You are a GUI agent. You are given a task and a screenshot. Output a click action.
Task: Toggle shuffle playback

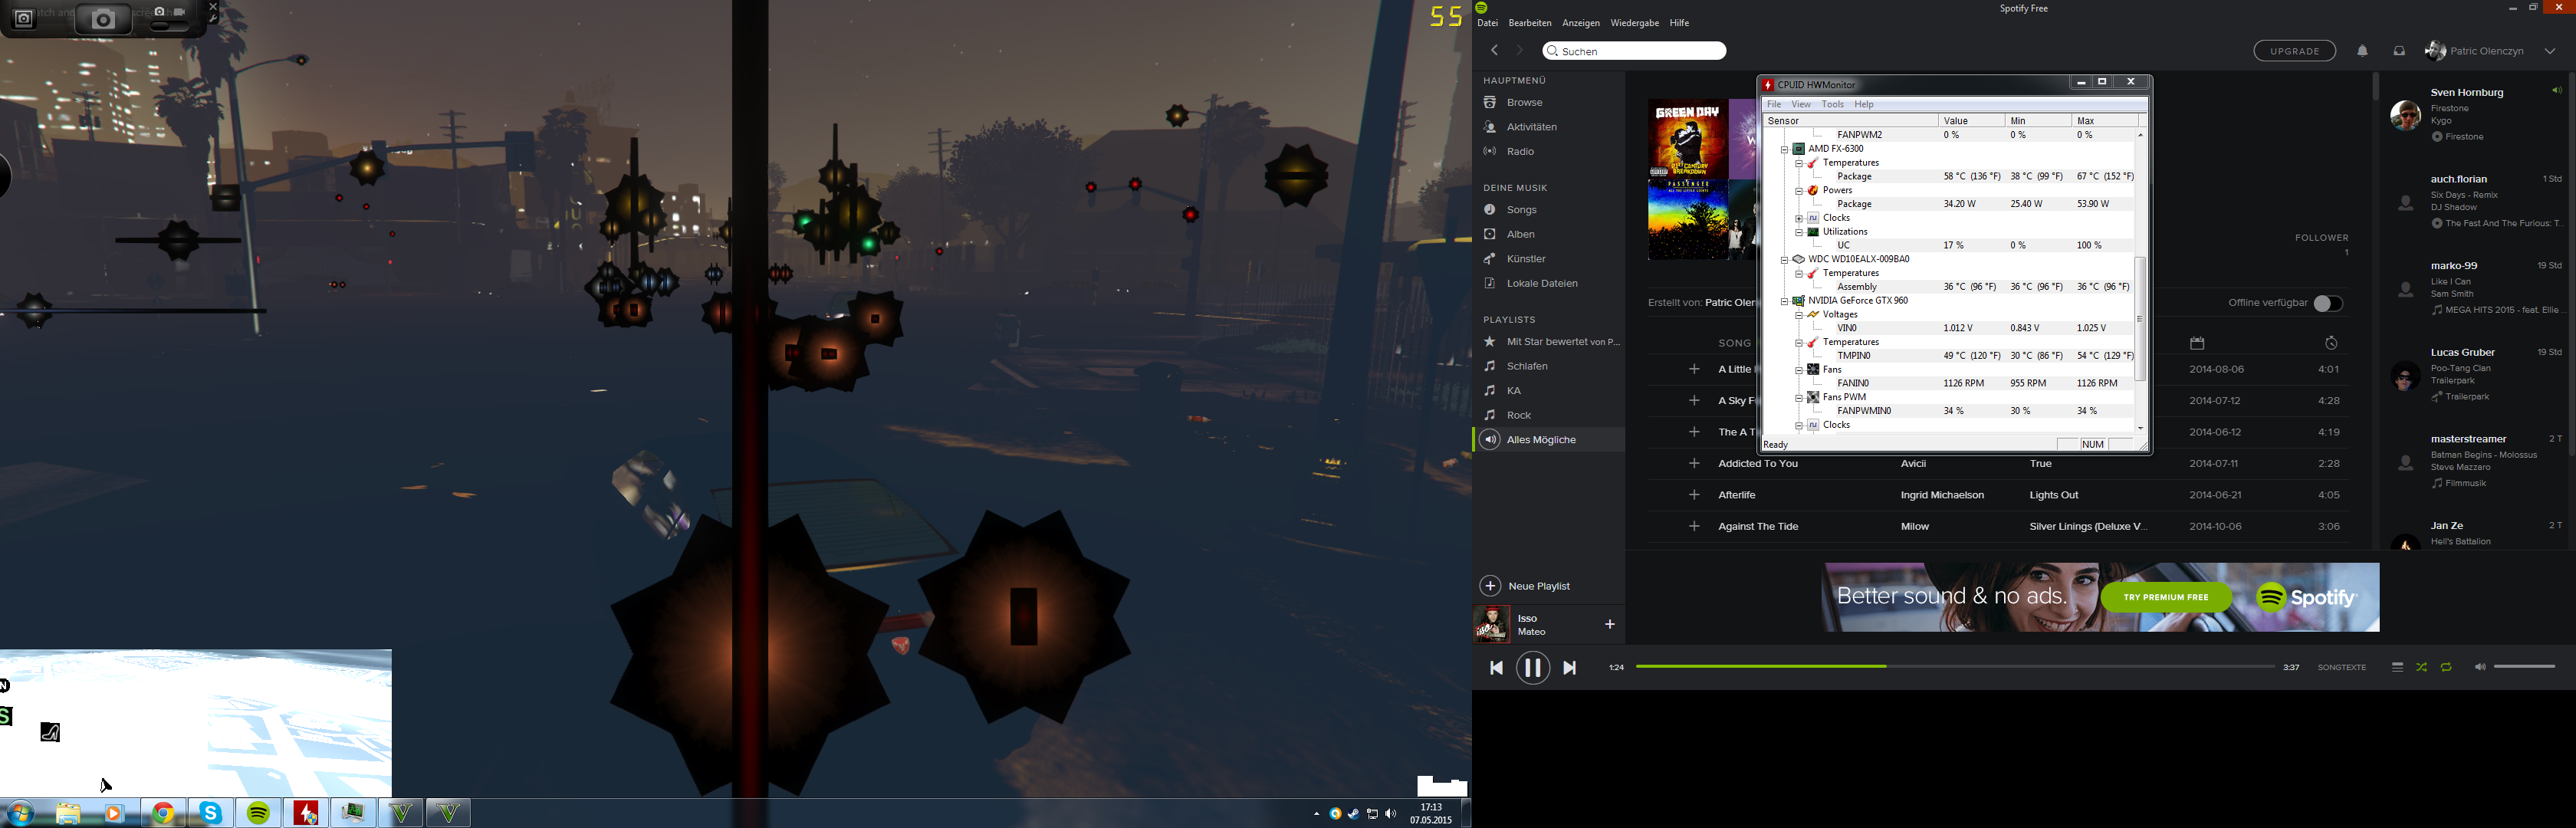pos(2421,667)
